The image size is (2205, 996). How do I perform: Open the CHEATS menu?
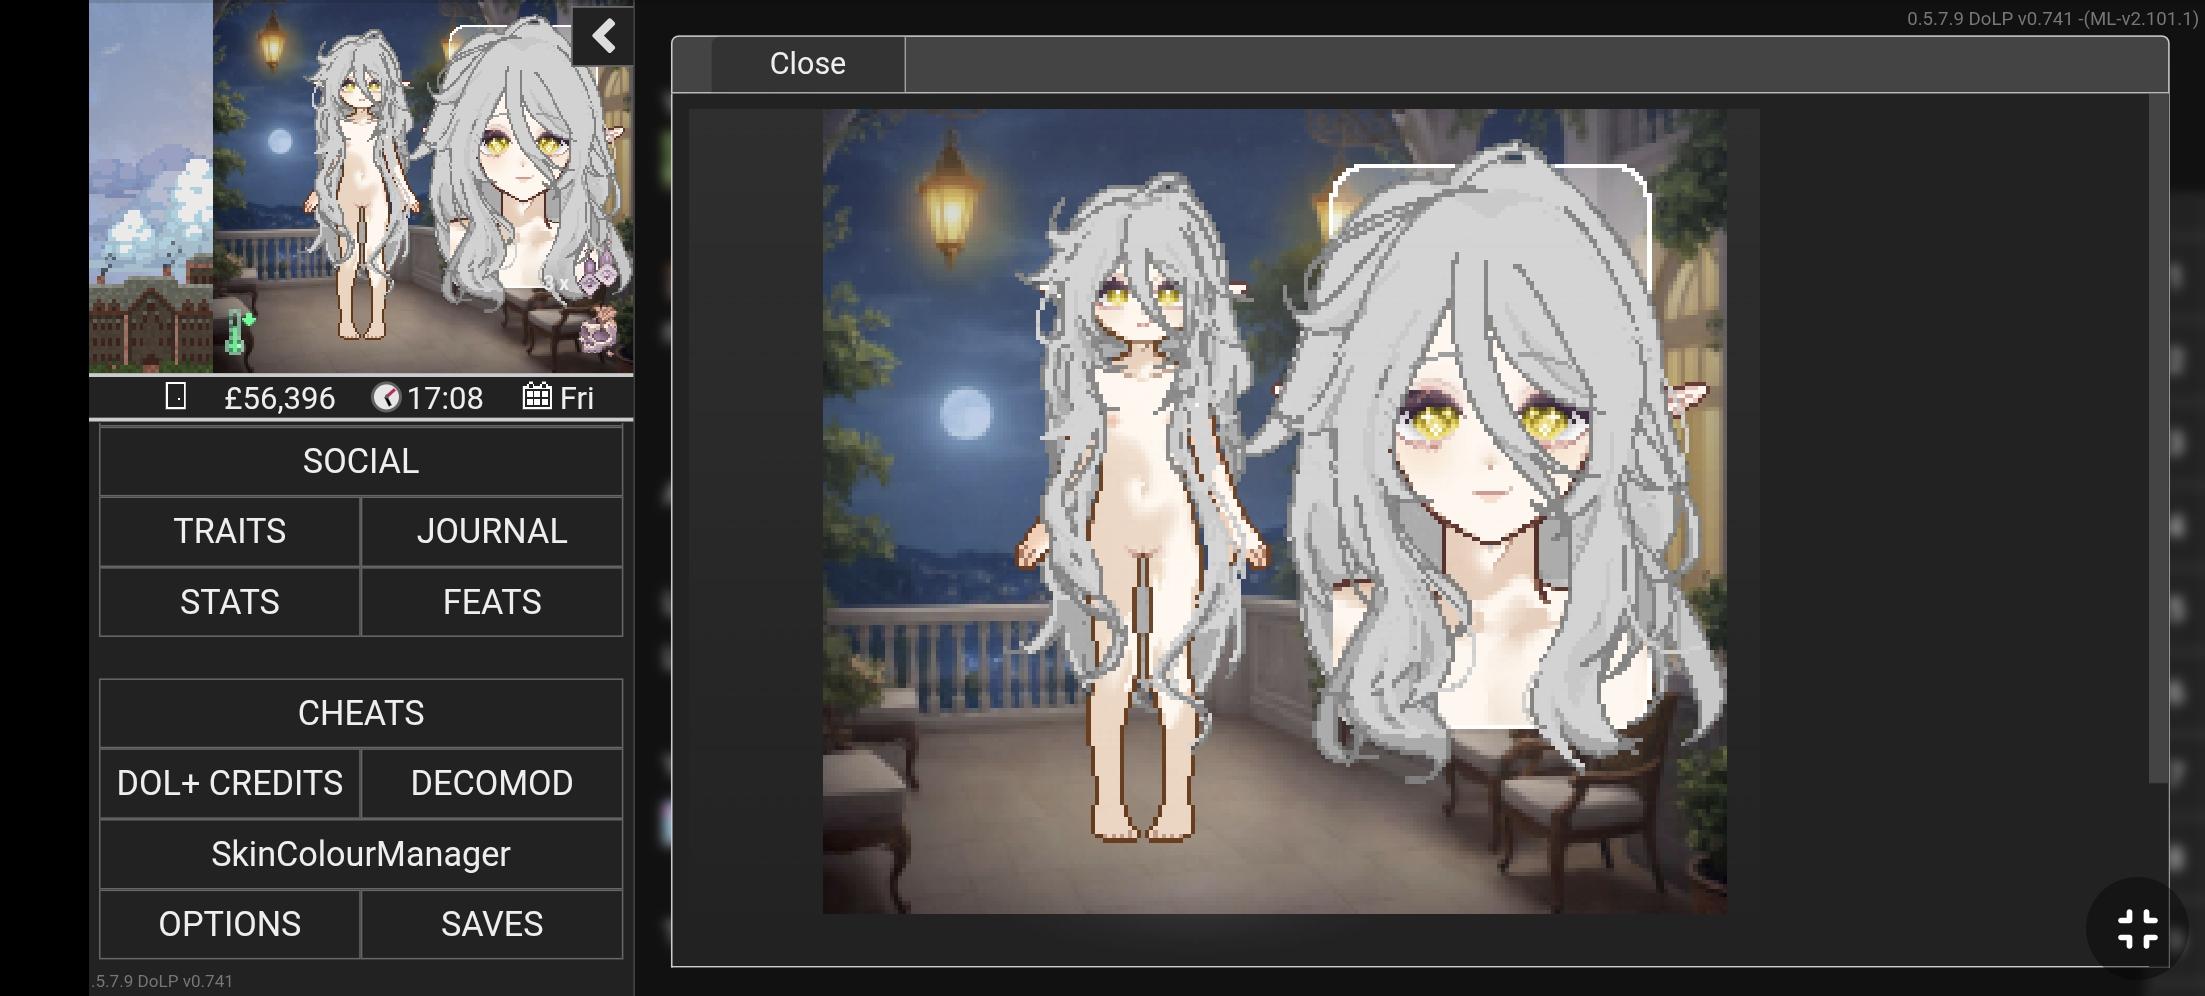[x=360, y=713]
